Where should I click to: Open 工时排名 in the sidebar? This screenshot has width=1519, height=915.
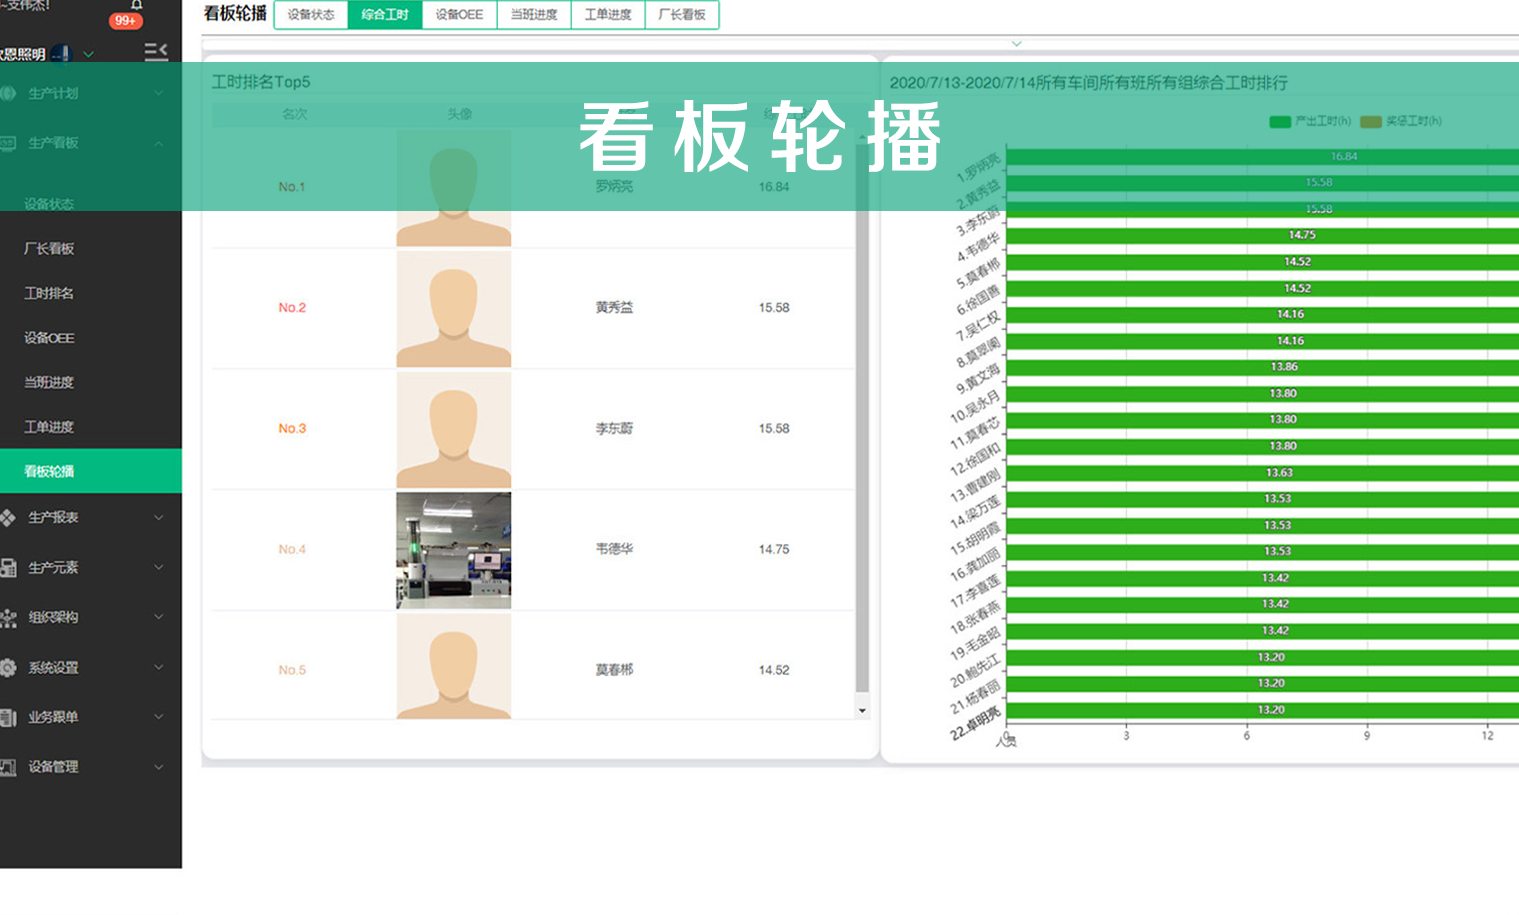(49, 293)
